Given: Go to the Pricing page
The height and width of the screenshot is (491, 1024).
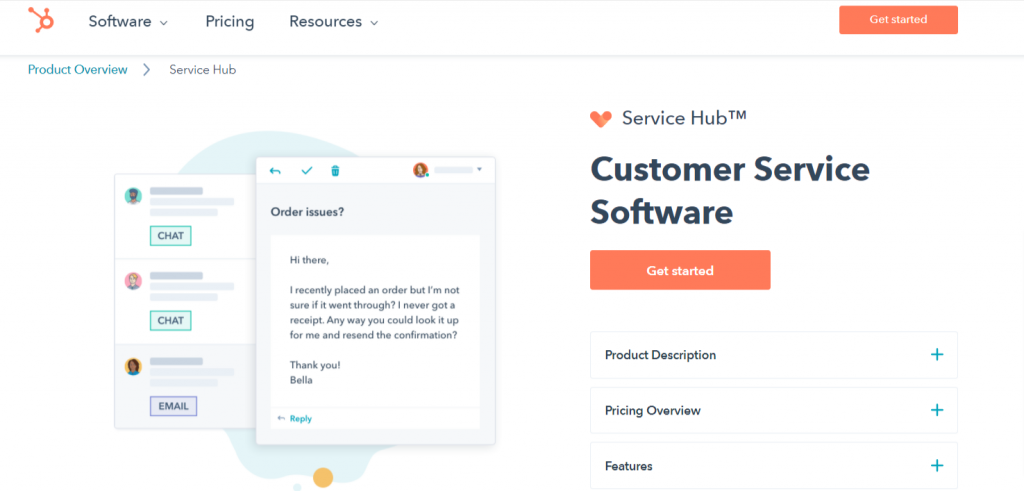Looking at the screenshot, I should tap(230, 22).
